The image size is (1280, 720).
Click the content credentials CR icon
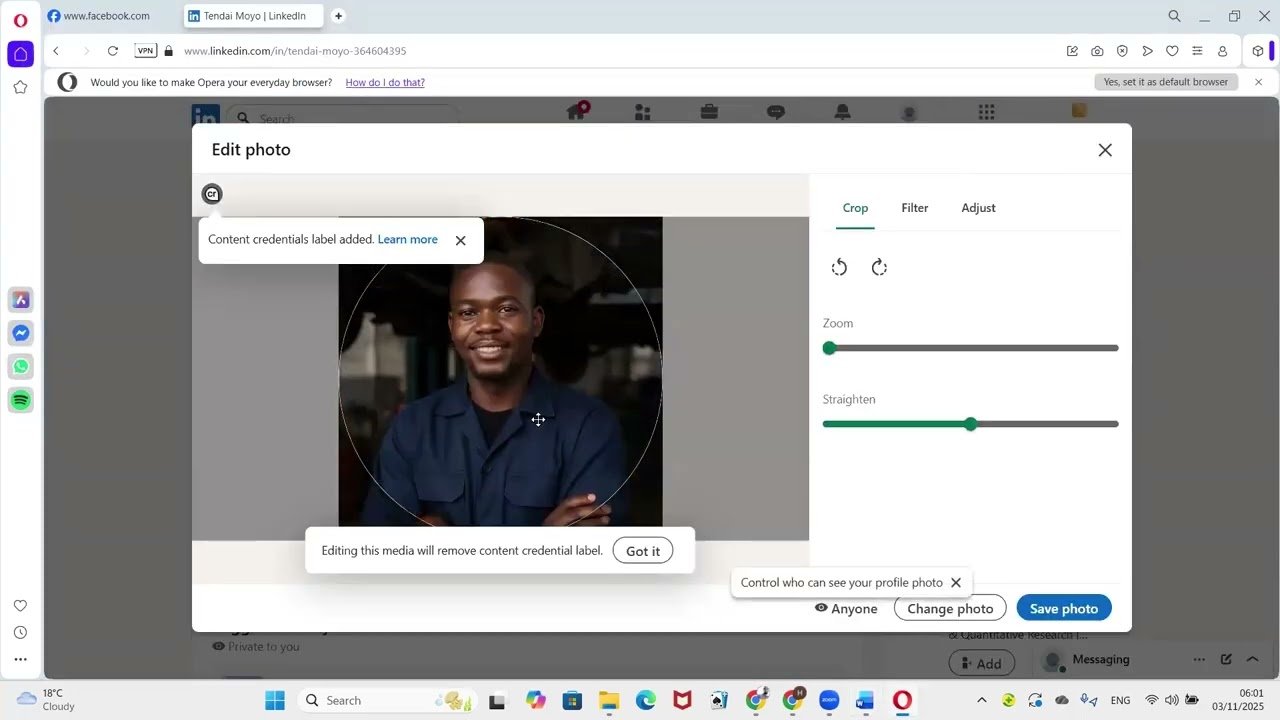(x=211, y=194)
